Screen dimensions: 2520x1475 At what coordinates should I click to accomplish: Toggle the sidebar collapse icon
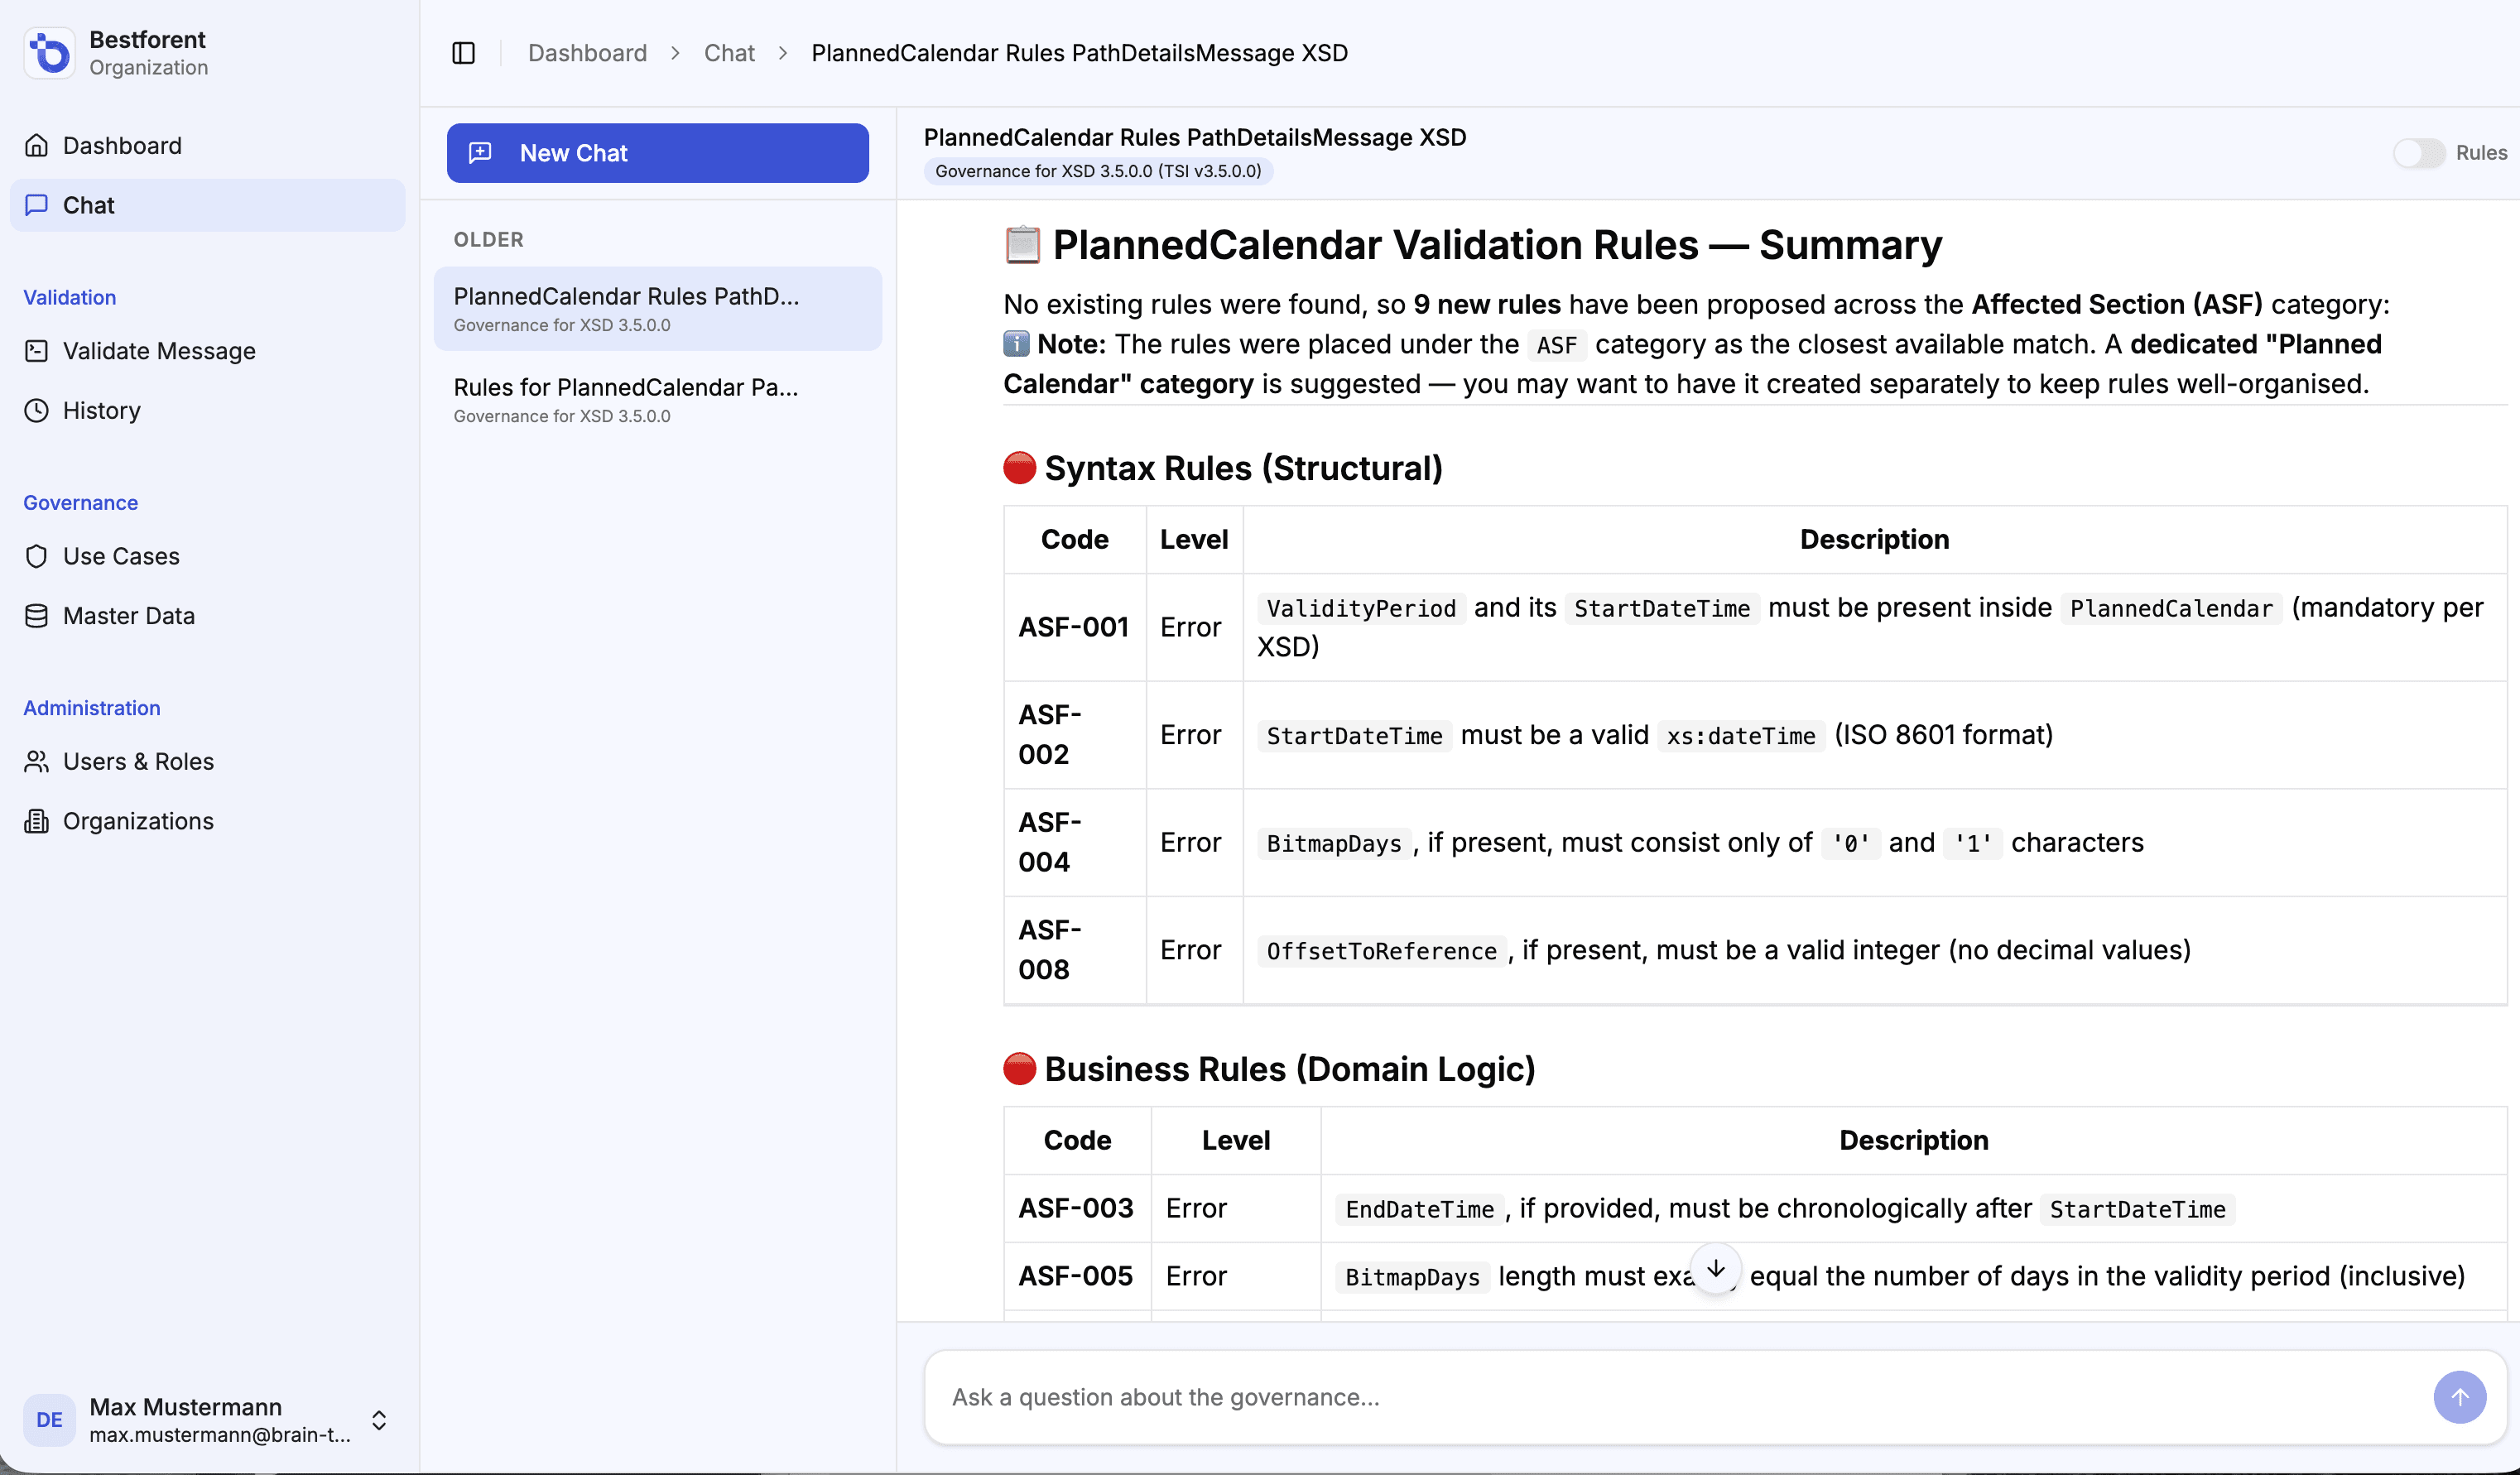[463, 53]
